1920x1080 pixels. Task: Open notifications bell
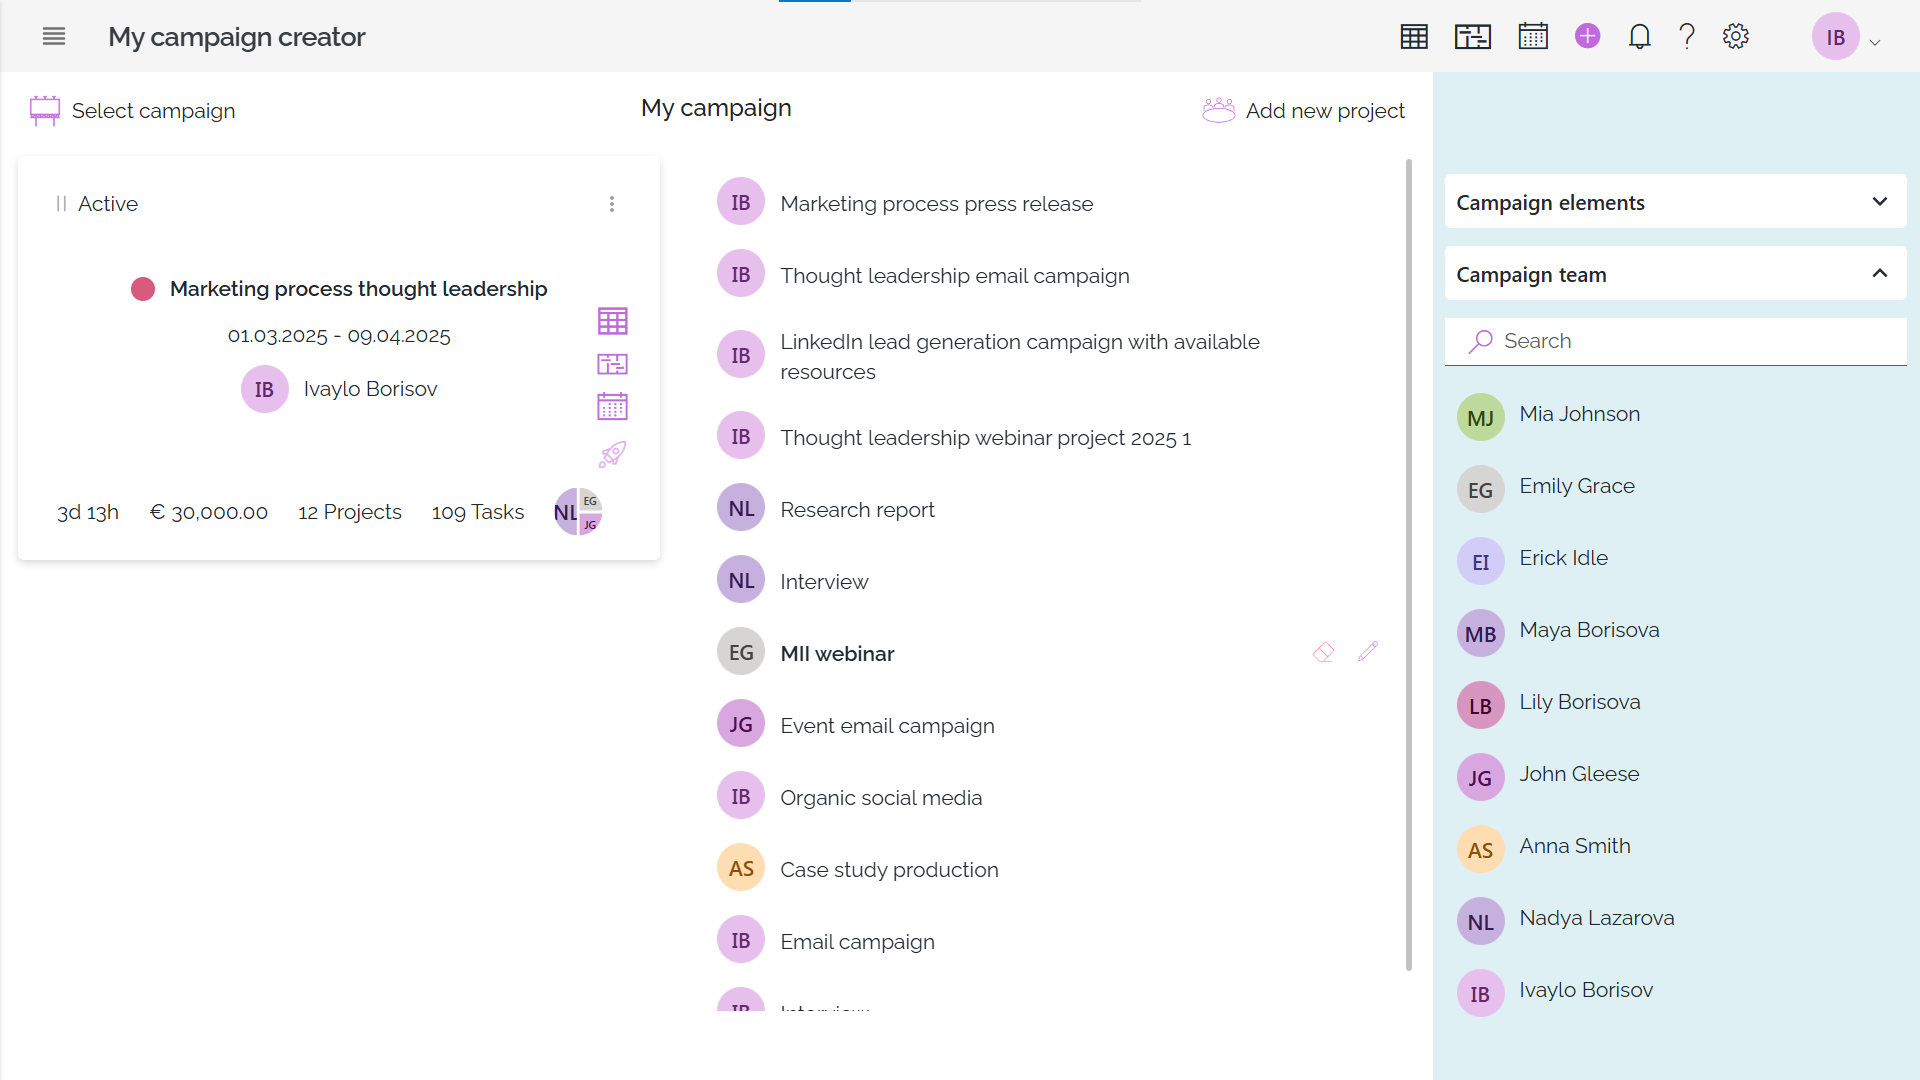1639,37
